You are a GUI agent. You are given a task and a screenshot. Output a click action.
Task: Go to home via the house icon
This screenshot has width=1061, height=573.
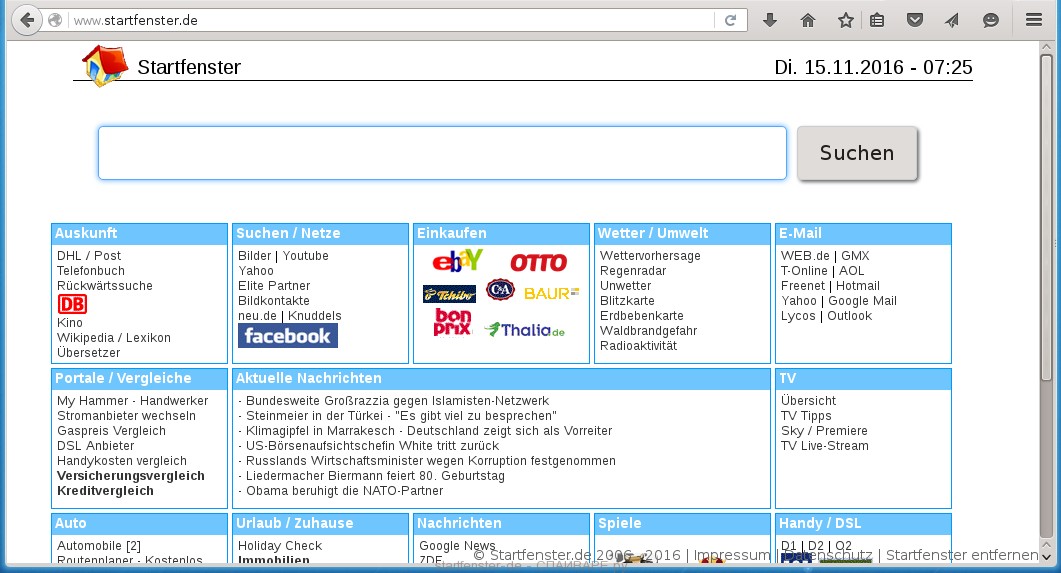pyautogui.click(x=808, y=20)
